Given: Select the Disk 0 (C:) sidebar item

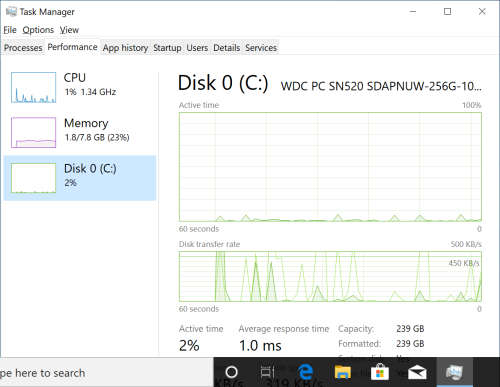Looking at the screenshot, I should (x=80, y=178).
